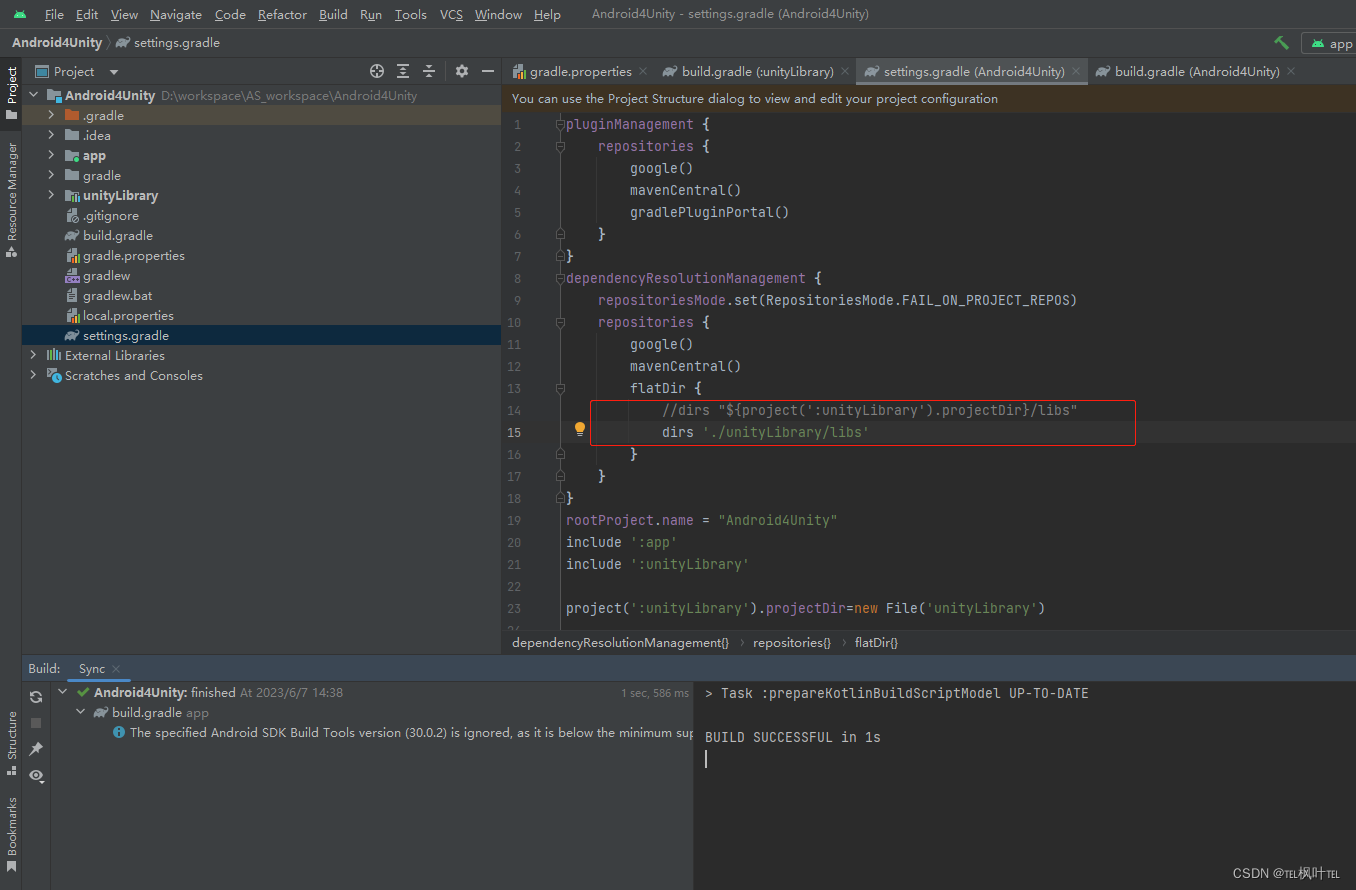The width and height of the screenshot is (1356, 890).
Task: Expand Scratches and Consoles node
Action: 33,375
